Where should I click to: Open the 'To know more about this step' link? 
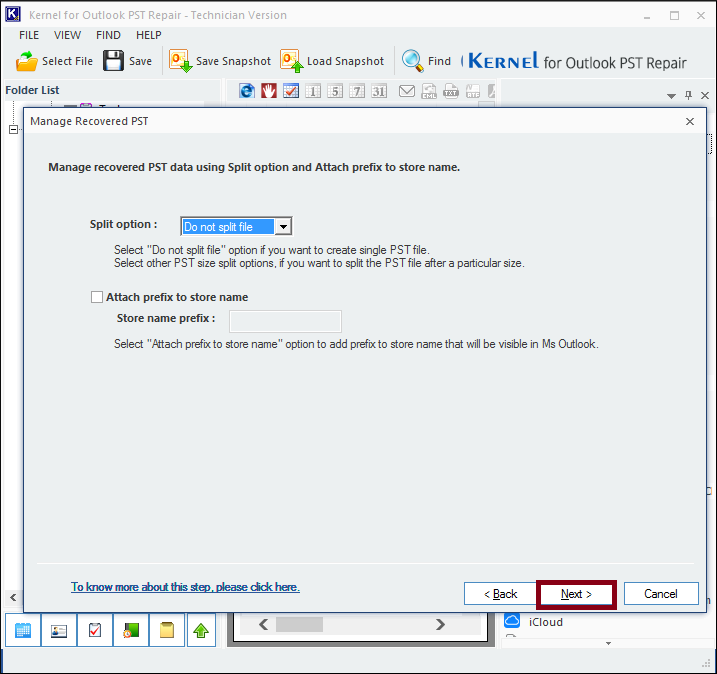pos(185,587)
